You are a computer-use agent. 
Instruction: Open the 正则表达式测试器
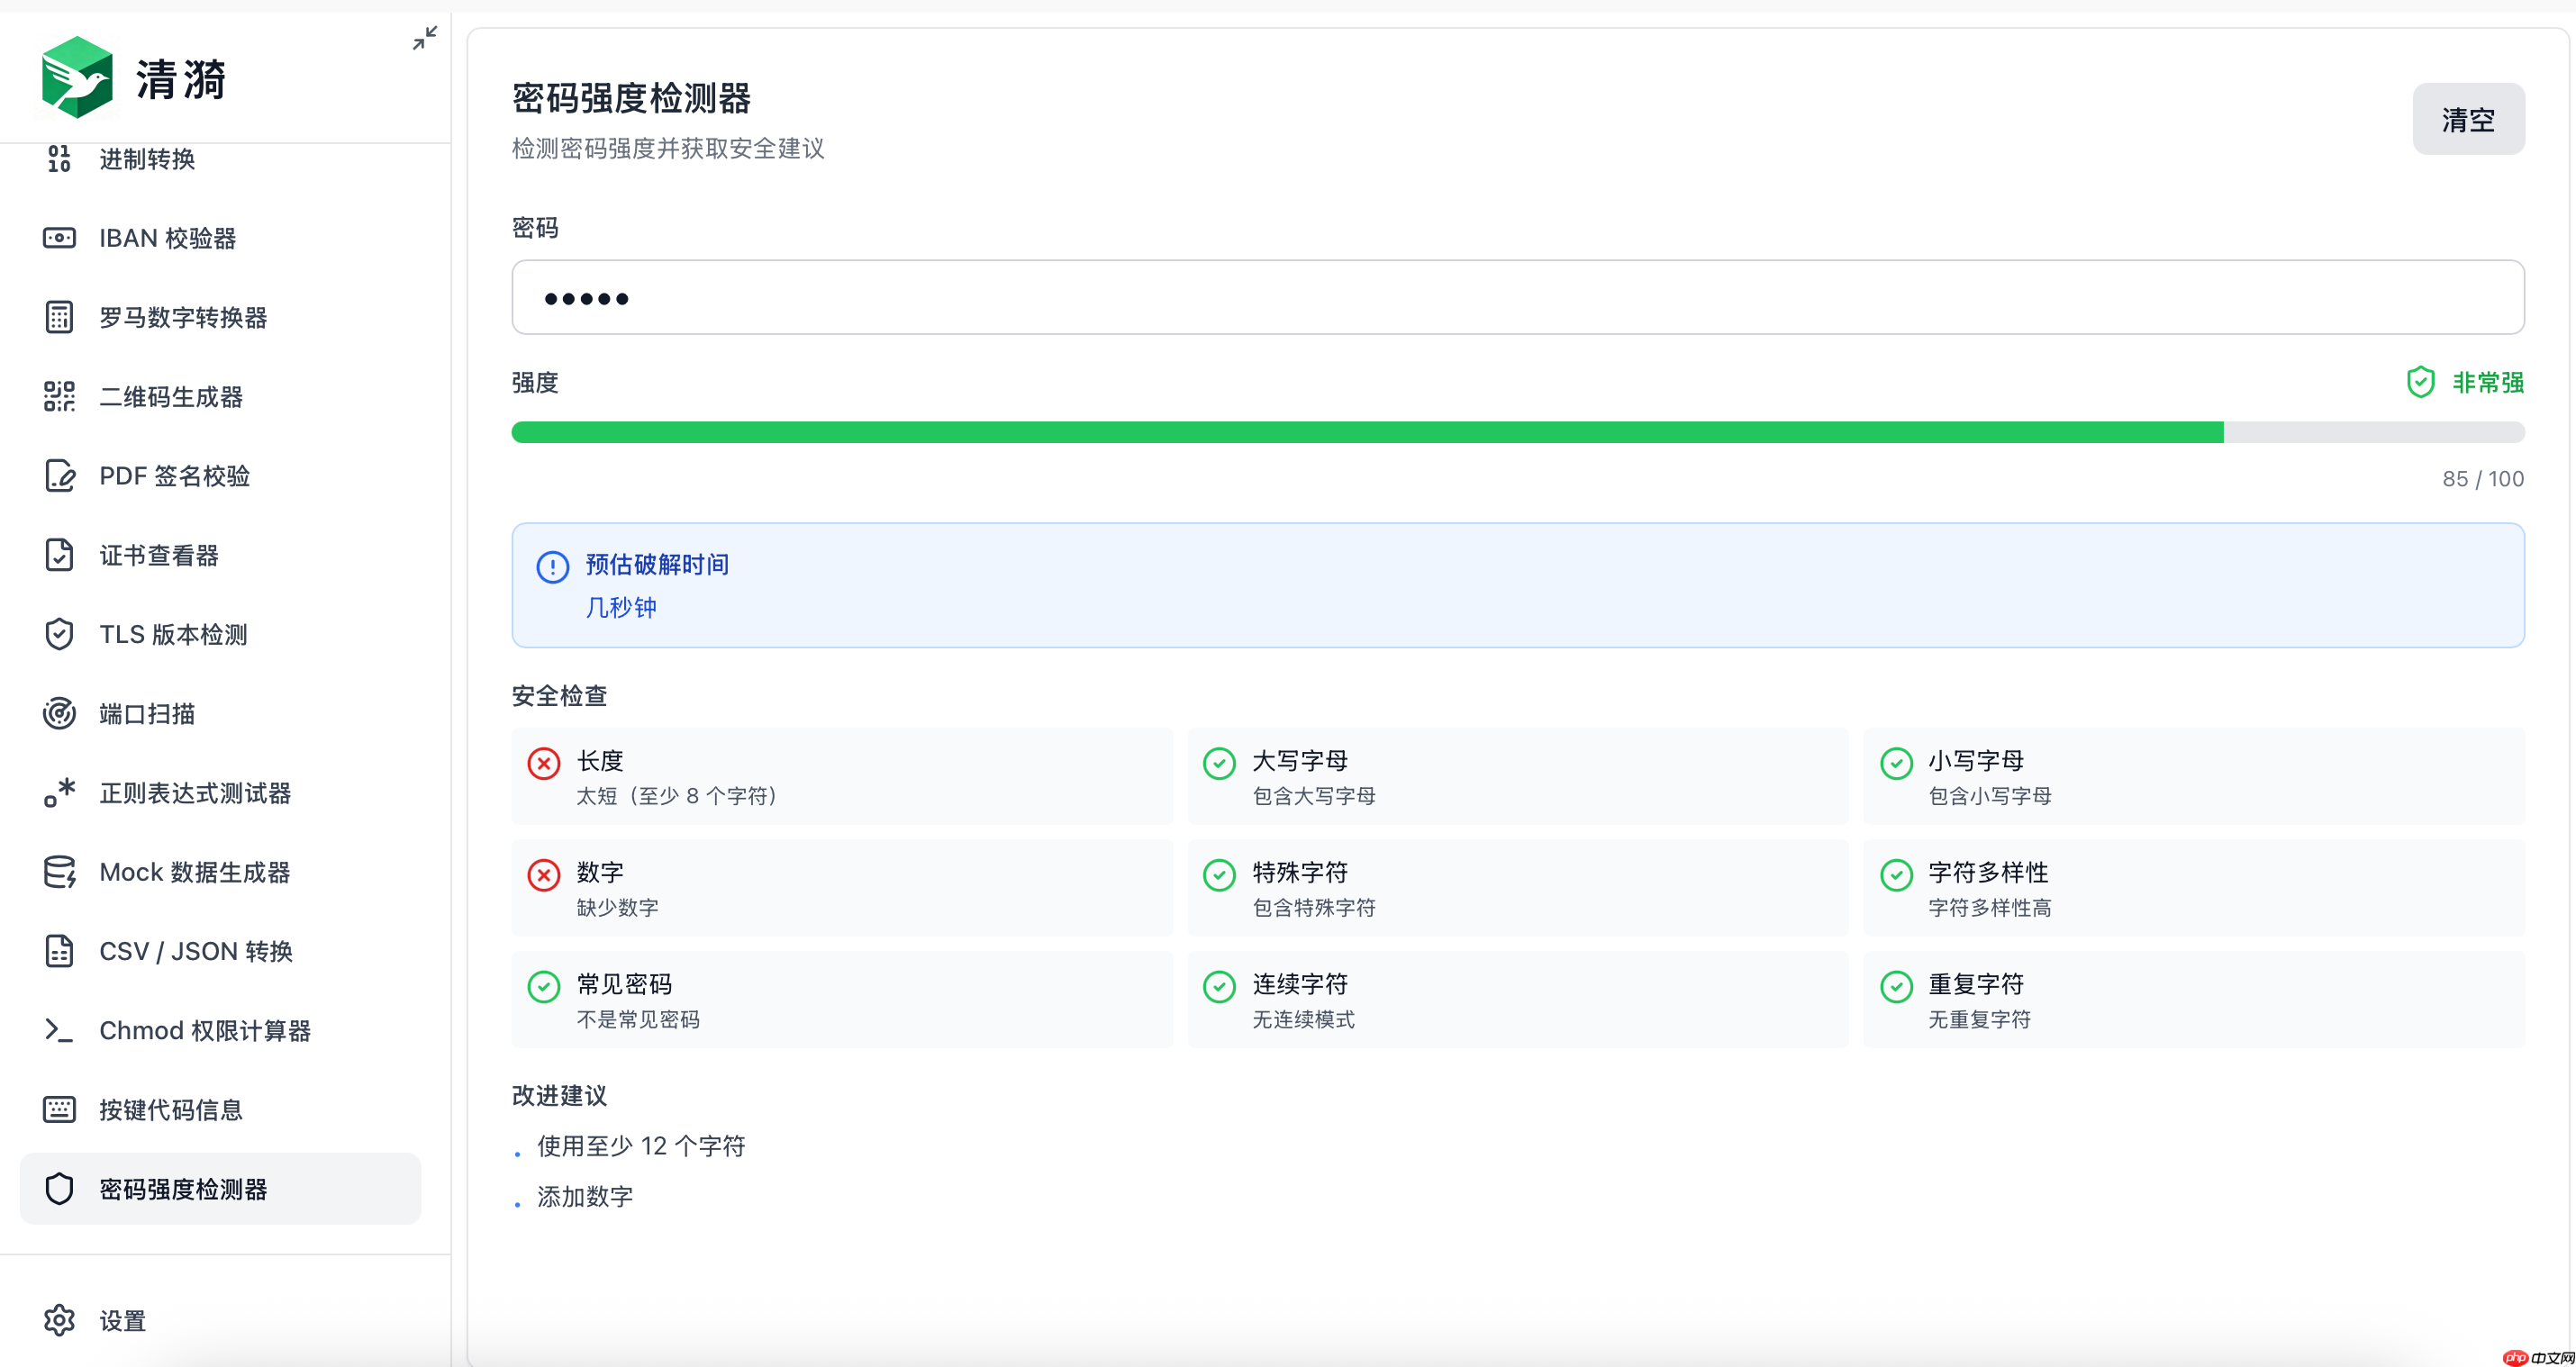[194, 793]
